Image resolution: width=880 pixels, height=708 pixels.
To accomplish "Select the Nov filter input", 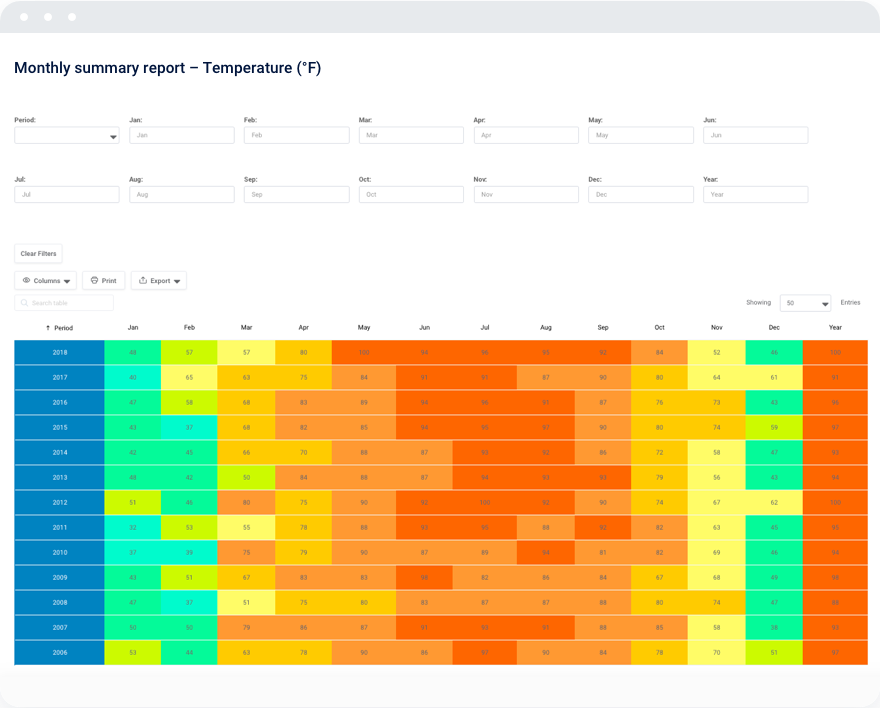I will pos(526,195).
